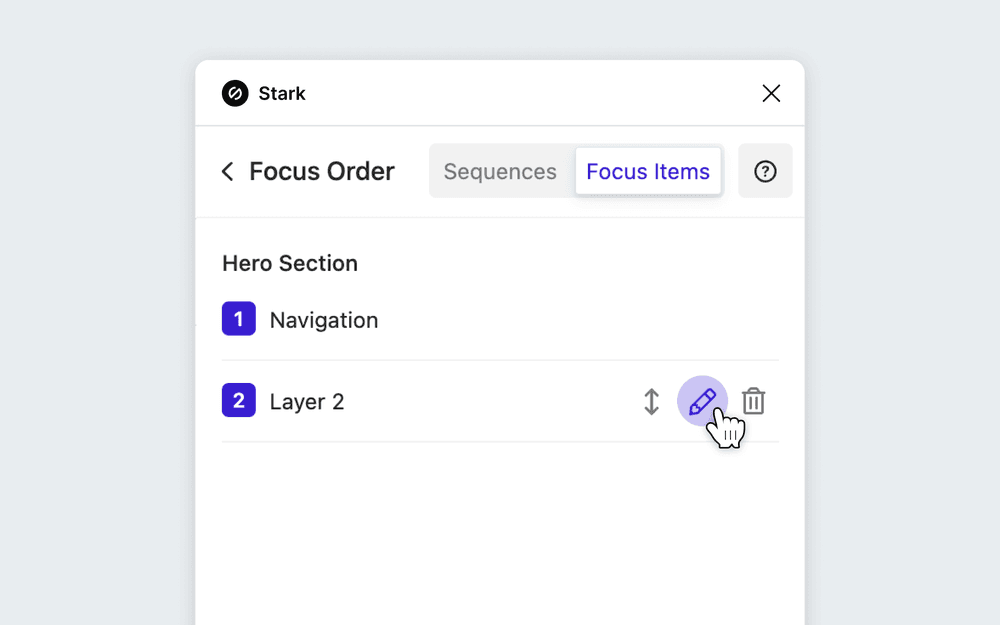Image resolution: width=1000 pixels, height=625 pixels.
Task: Click the highlighted purple edit circle
Action: 703,400
